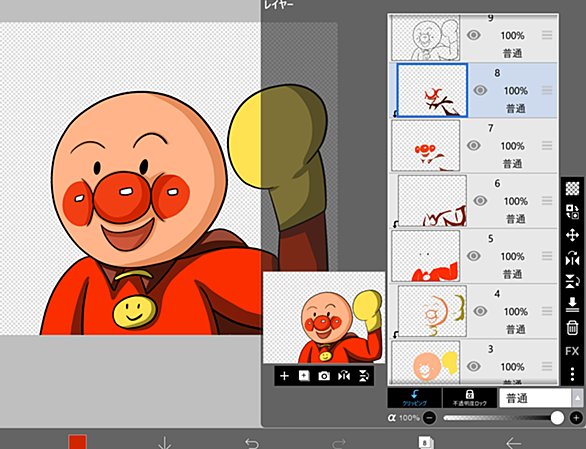Select the move transform arrows icon
The width and height of the screenshot is (586, 449).
[x=572, y=235]
